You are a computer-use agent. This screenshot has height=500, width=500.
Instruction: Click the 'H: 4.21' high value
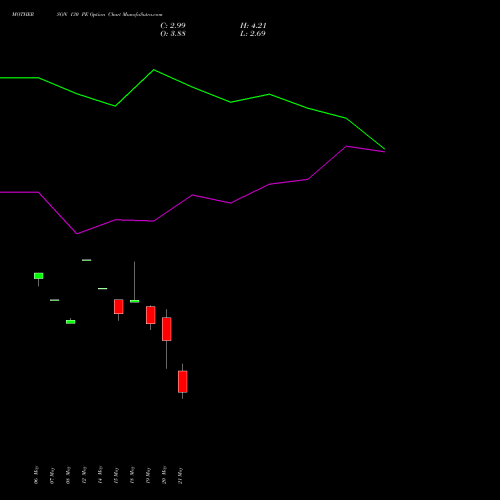pyautogui.click(x=253, y=26)
